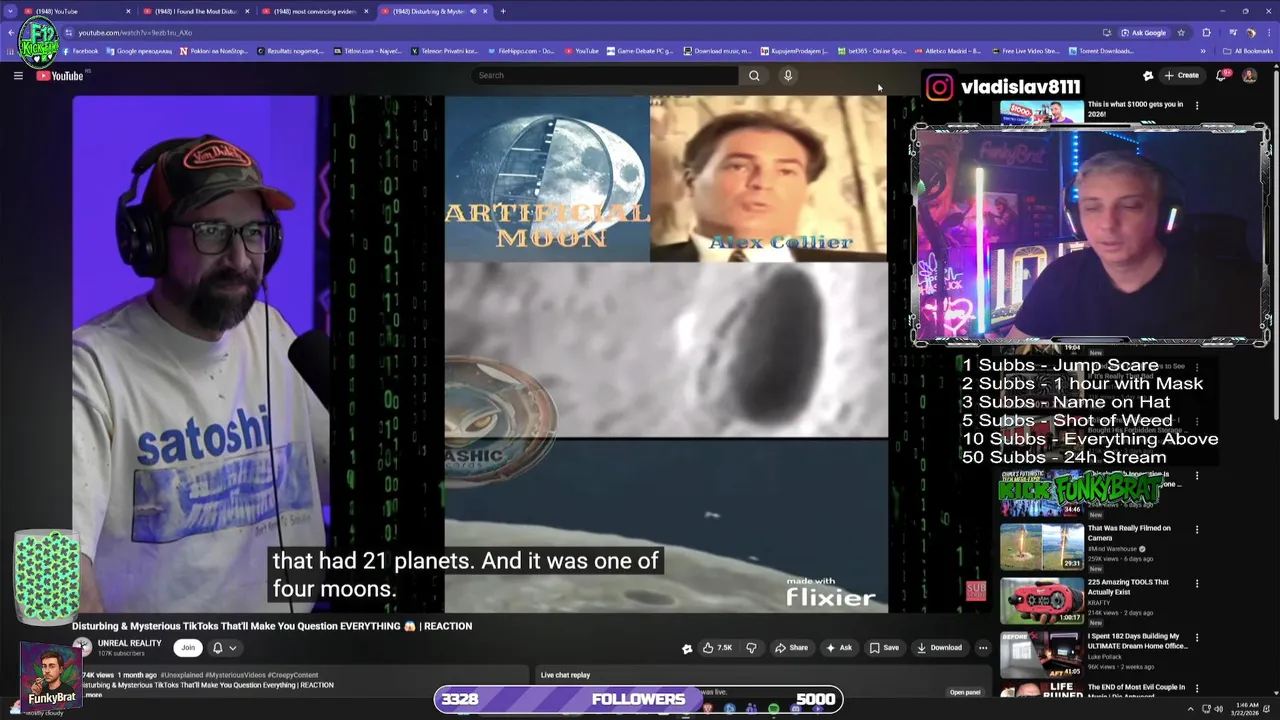The height and width of the screenshot is (720, 1280).
Task: Open the Facebook bookmark
Action: (x=80, y=51)
